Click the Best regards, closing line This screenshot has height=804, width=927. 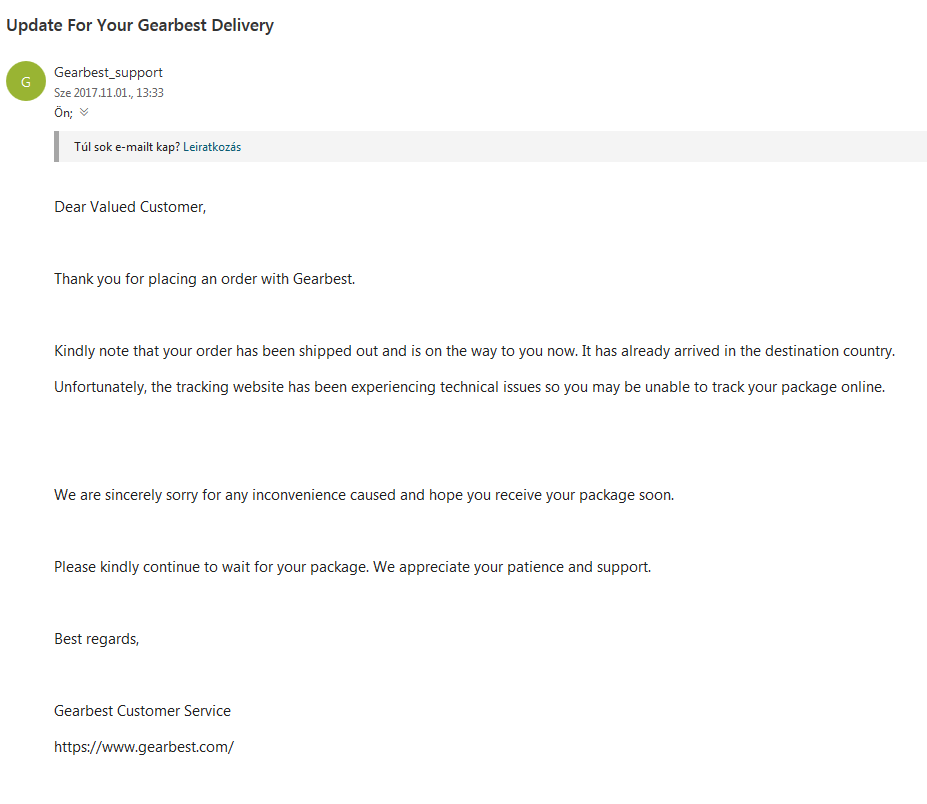(x=96, y=639)
